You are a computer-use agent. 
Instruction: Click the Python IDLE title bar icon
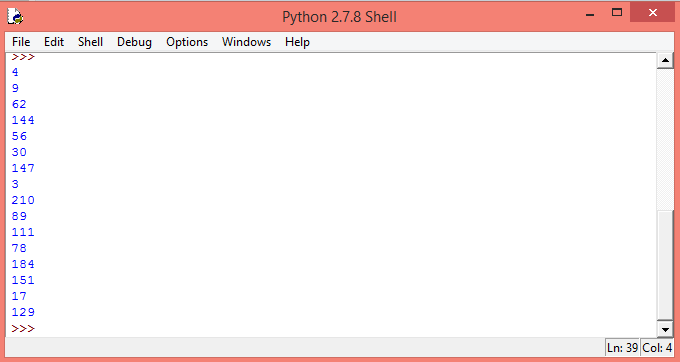[x=16, y=16]
